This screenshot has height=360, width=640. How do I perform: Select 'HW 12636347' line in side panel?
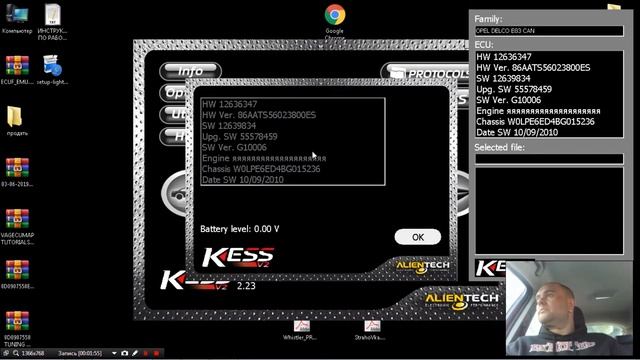tap(504, 57)
